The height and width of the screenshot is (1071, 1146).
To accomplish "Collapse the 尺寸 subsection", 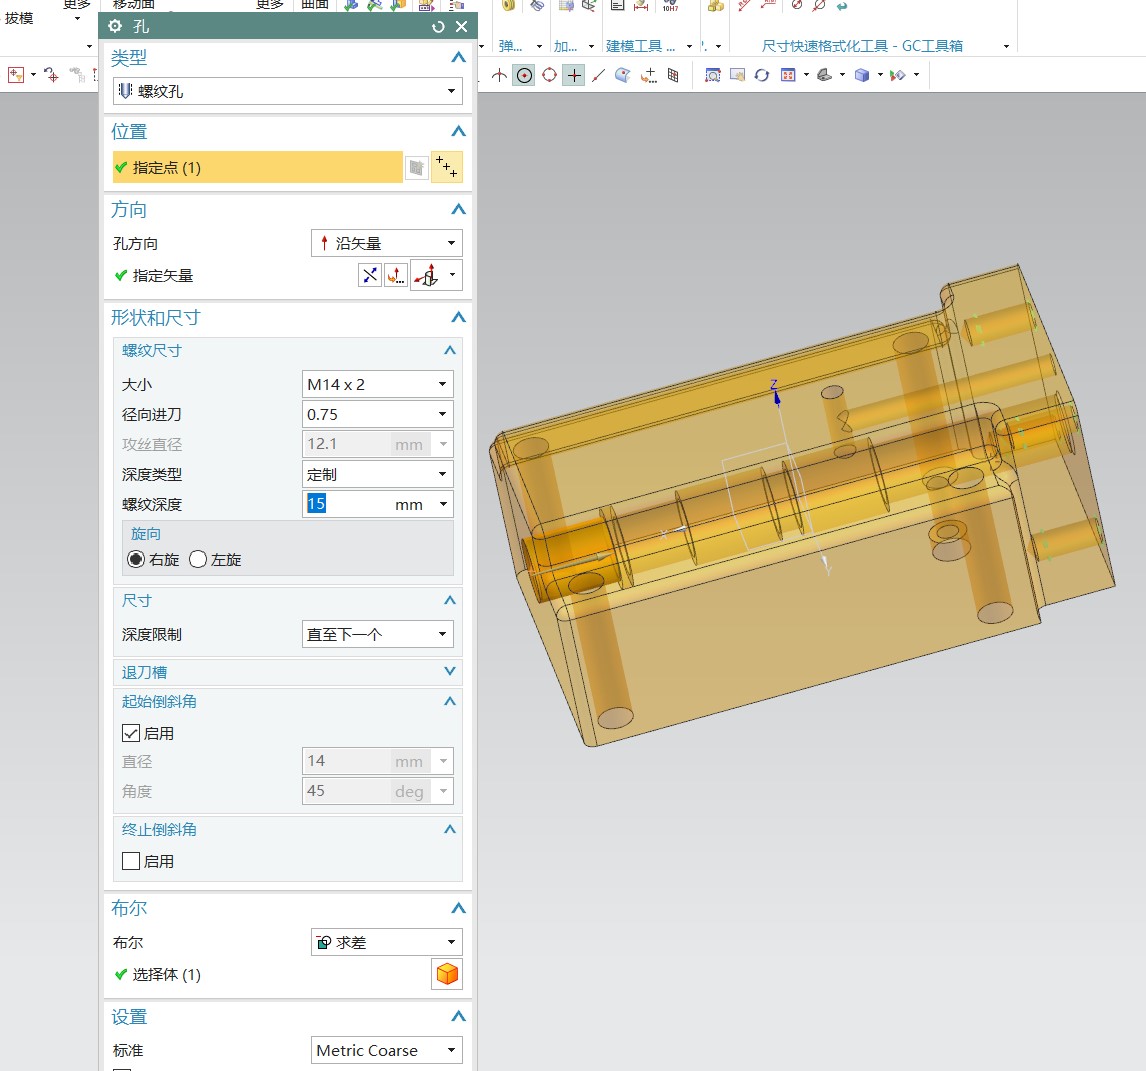I will pos(450,600).
